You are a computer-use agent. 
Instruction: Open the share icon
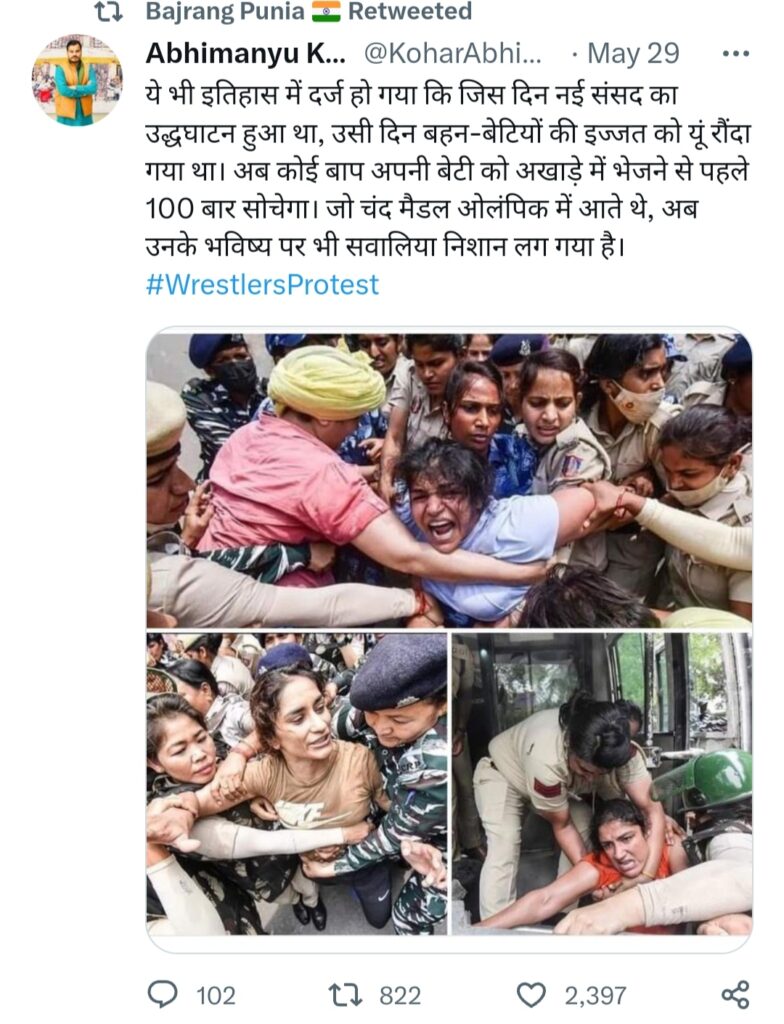[734, 995]
